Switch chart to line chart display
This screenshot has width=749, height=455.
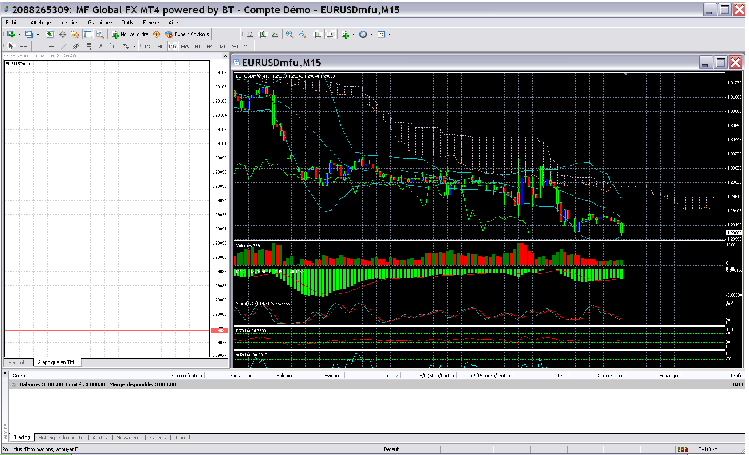click(x=273, y=34)
